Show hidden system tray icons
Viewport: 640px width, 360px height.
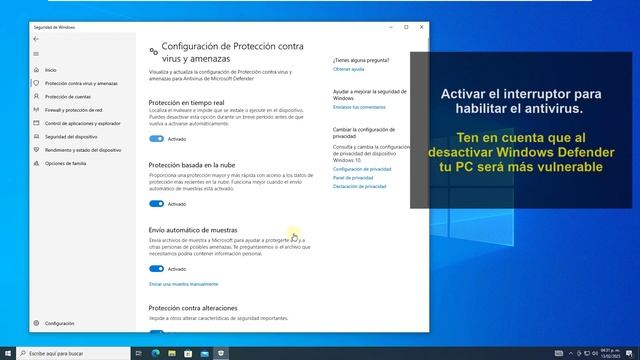click(x=571, y=353)
